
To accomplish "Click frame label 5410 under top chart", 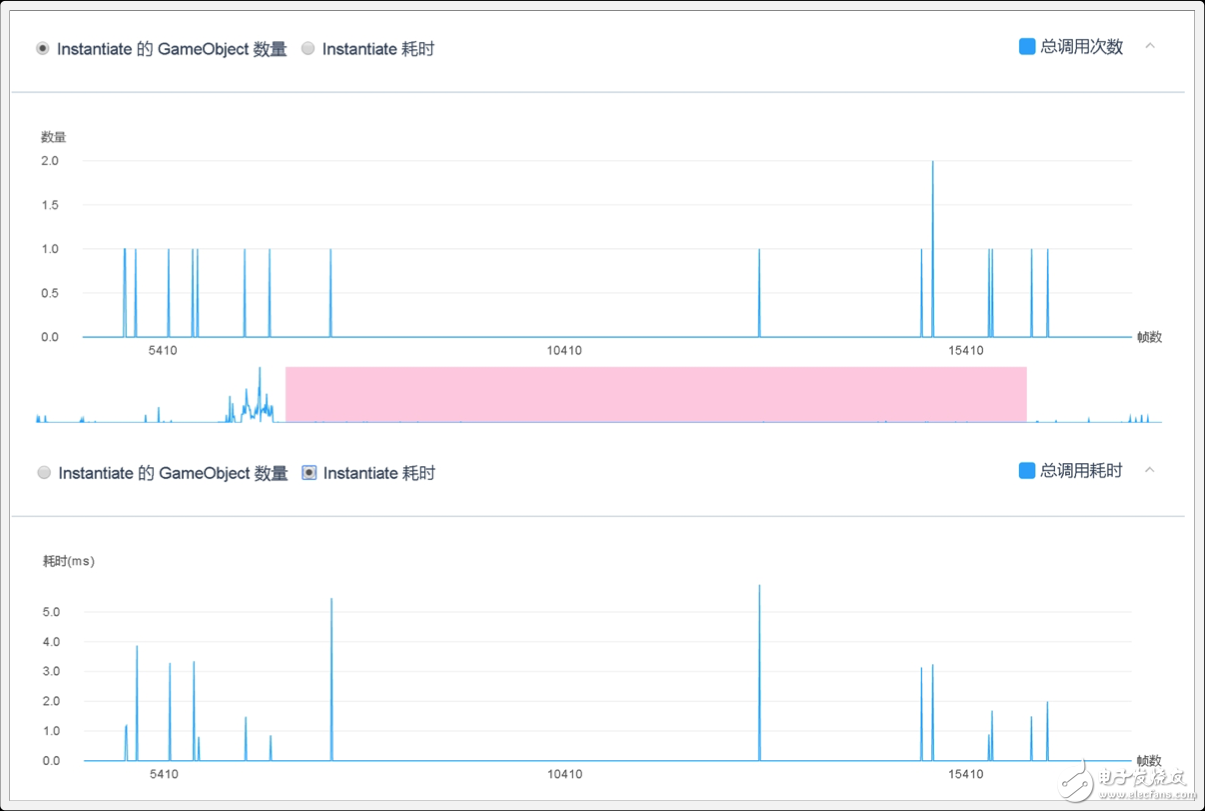I will (x=163, y=351).
